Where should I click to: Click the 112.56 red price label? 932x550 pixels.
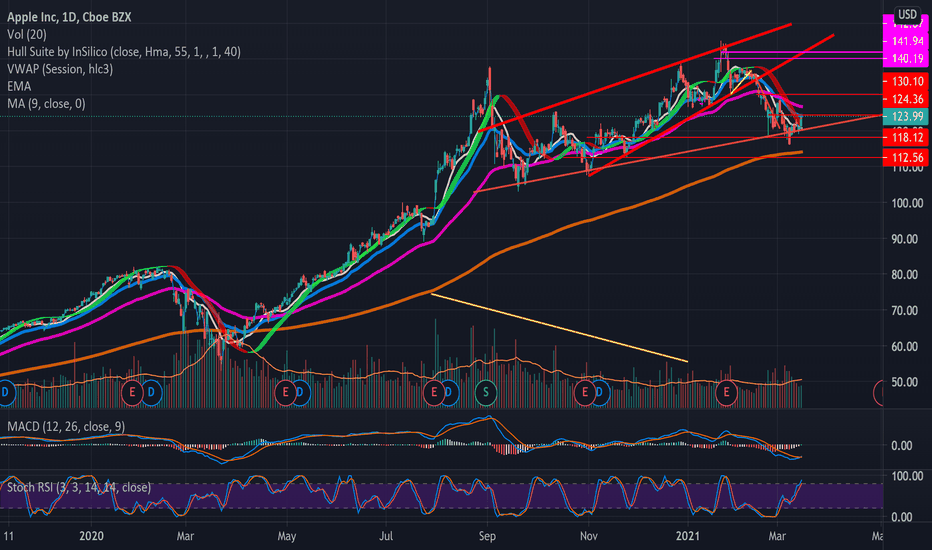click(x=907, y=157)
